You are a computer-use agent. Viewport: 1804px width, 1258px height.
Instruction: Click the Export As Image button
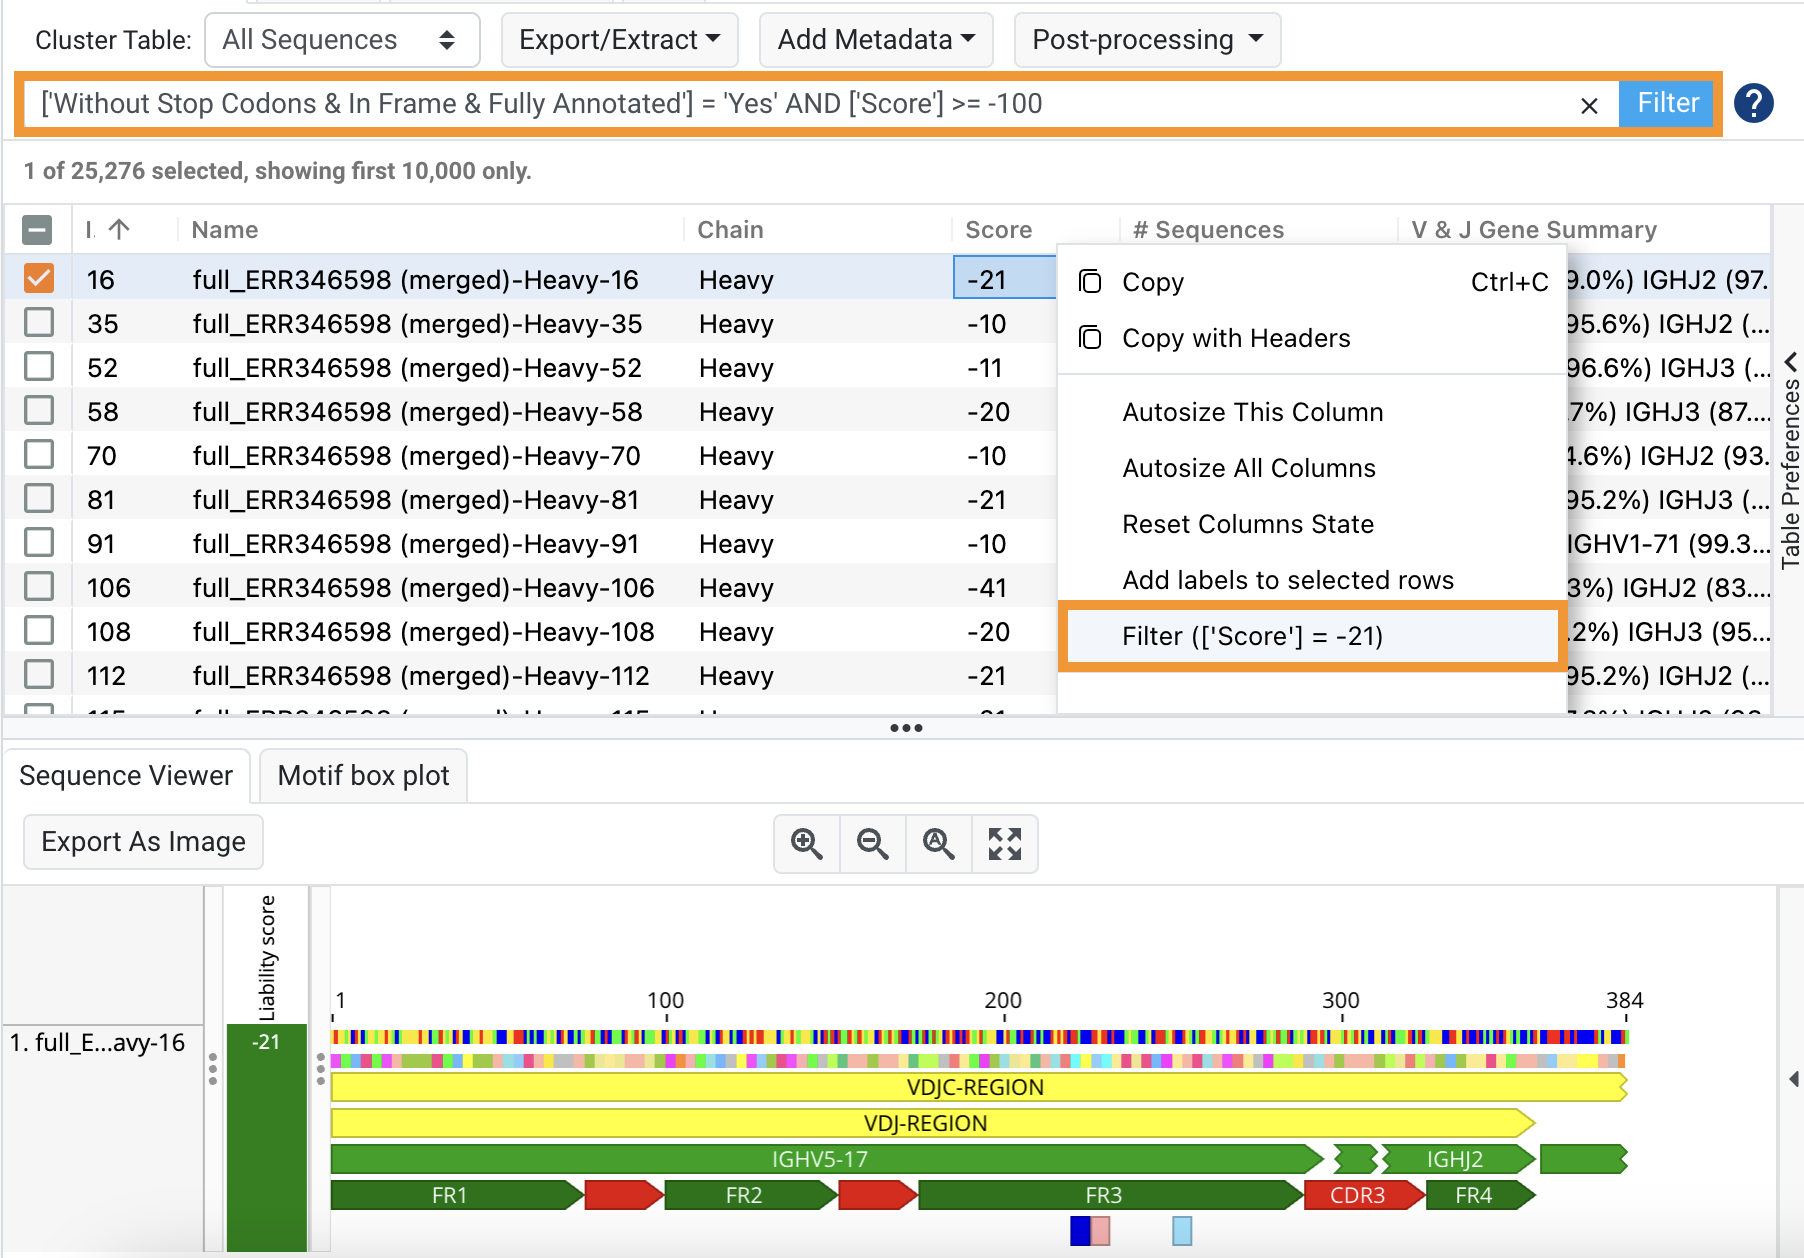tap(143, 842)
